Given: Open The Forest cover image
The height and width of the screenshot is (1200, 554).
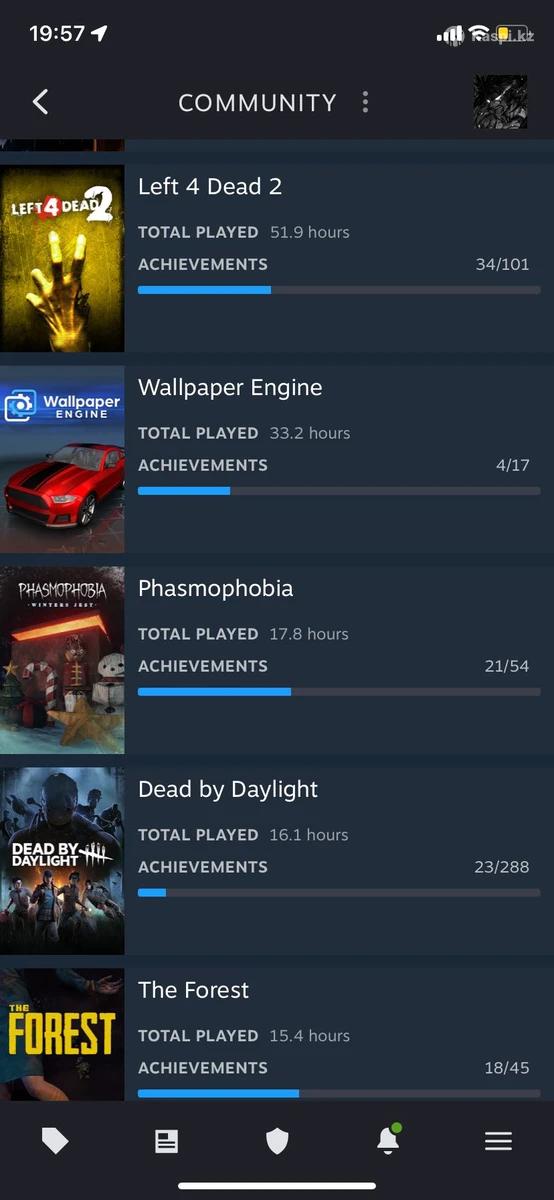Looking at the screenshot, I should click(62, 1034).
